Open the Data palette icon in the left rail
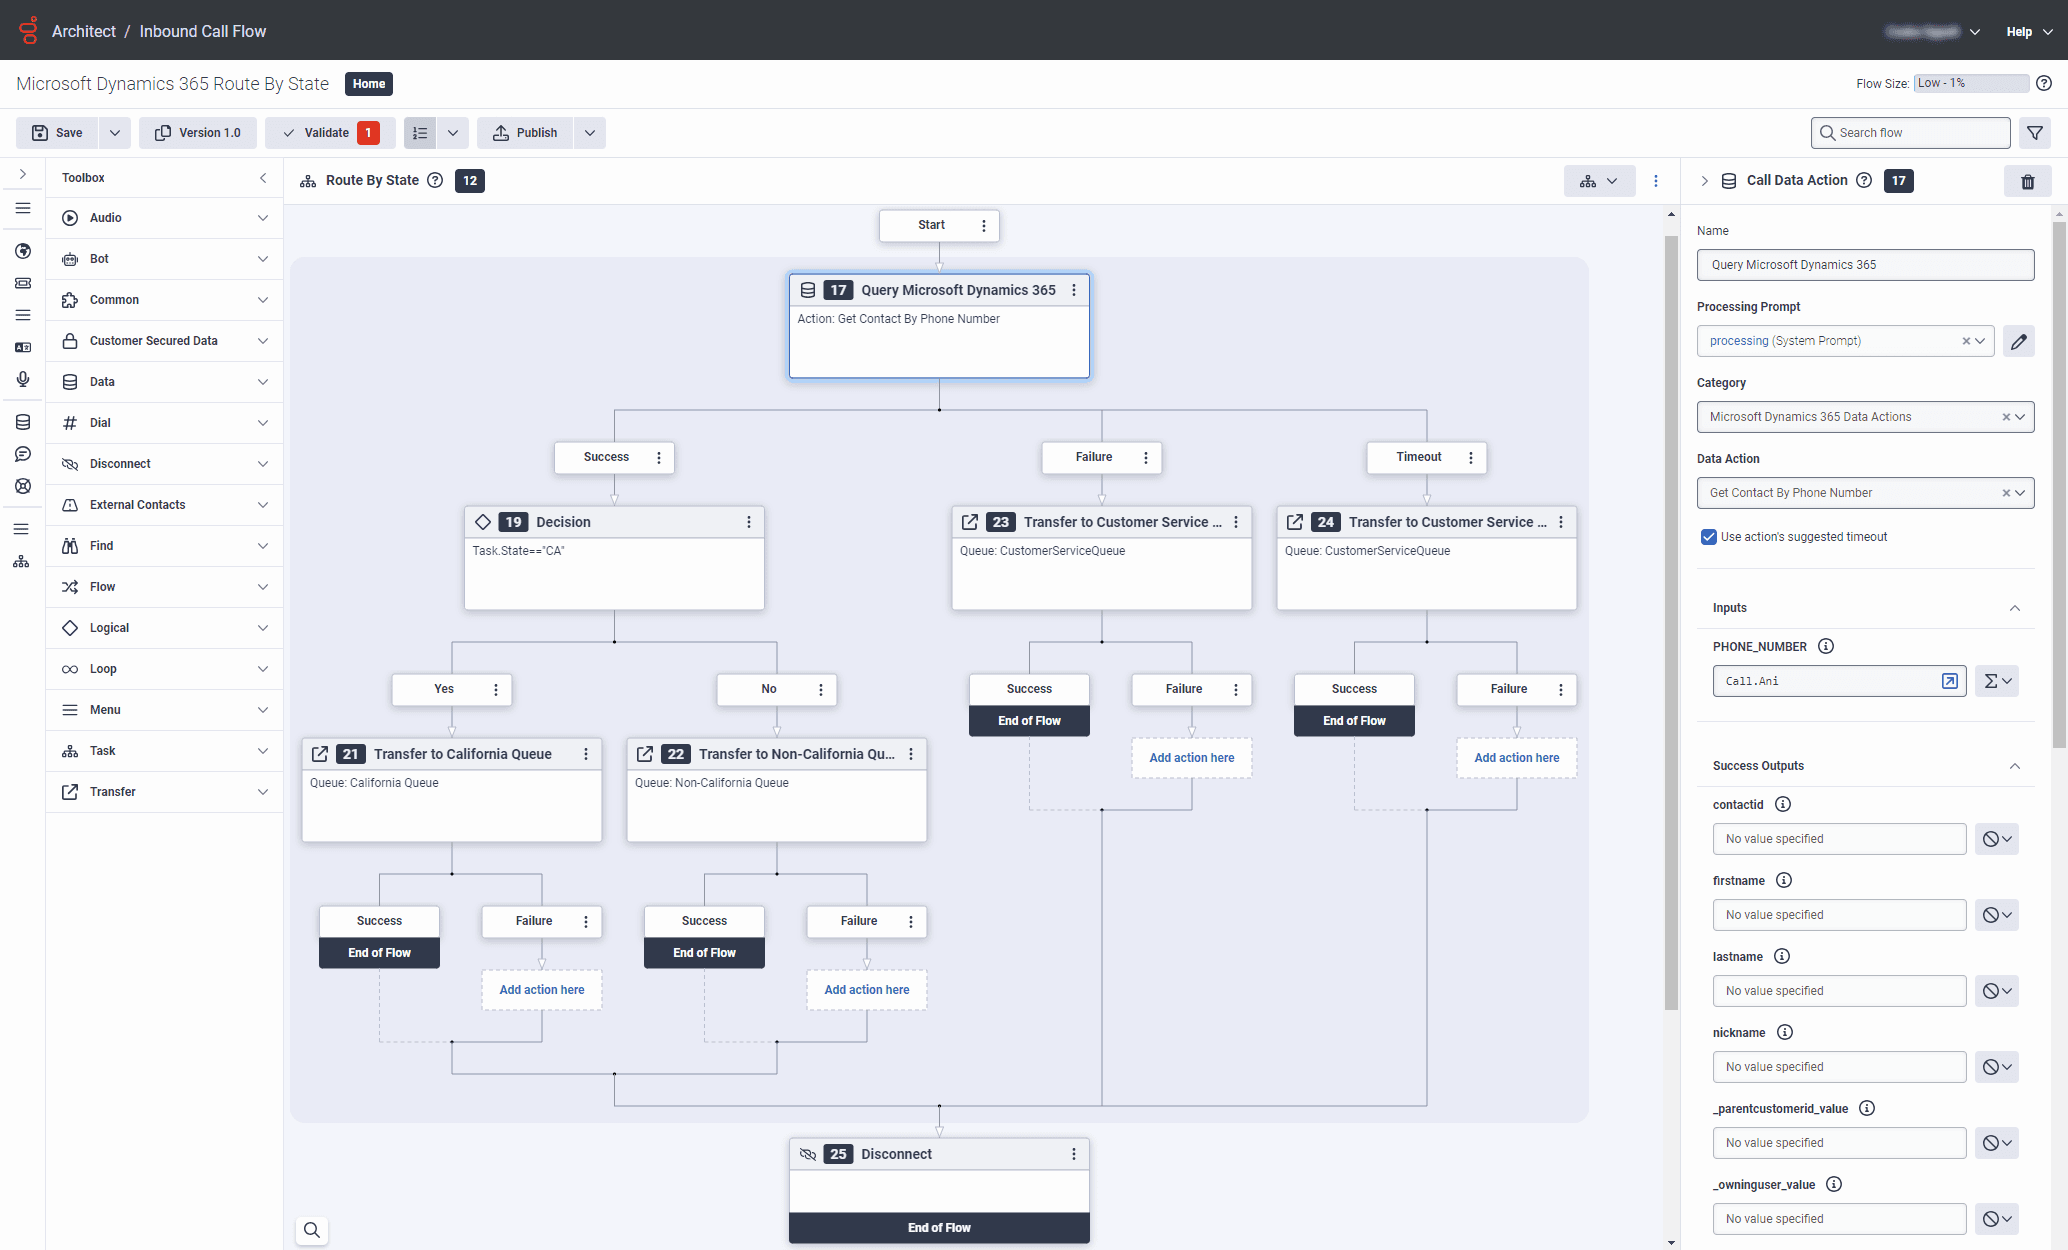The image size is (2068, 1250). pos(23,421)
